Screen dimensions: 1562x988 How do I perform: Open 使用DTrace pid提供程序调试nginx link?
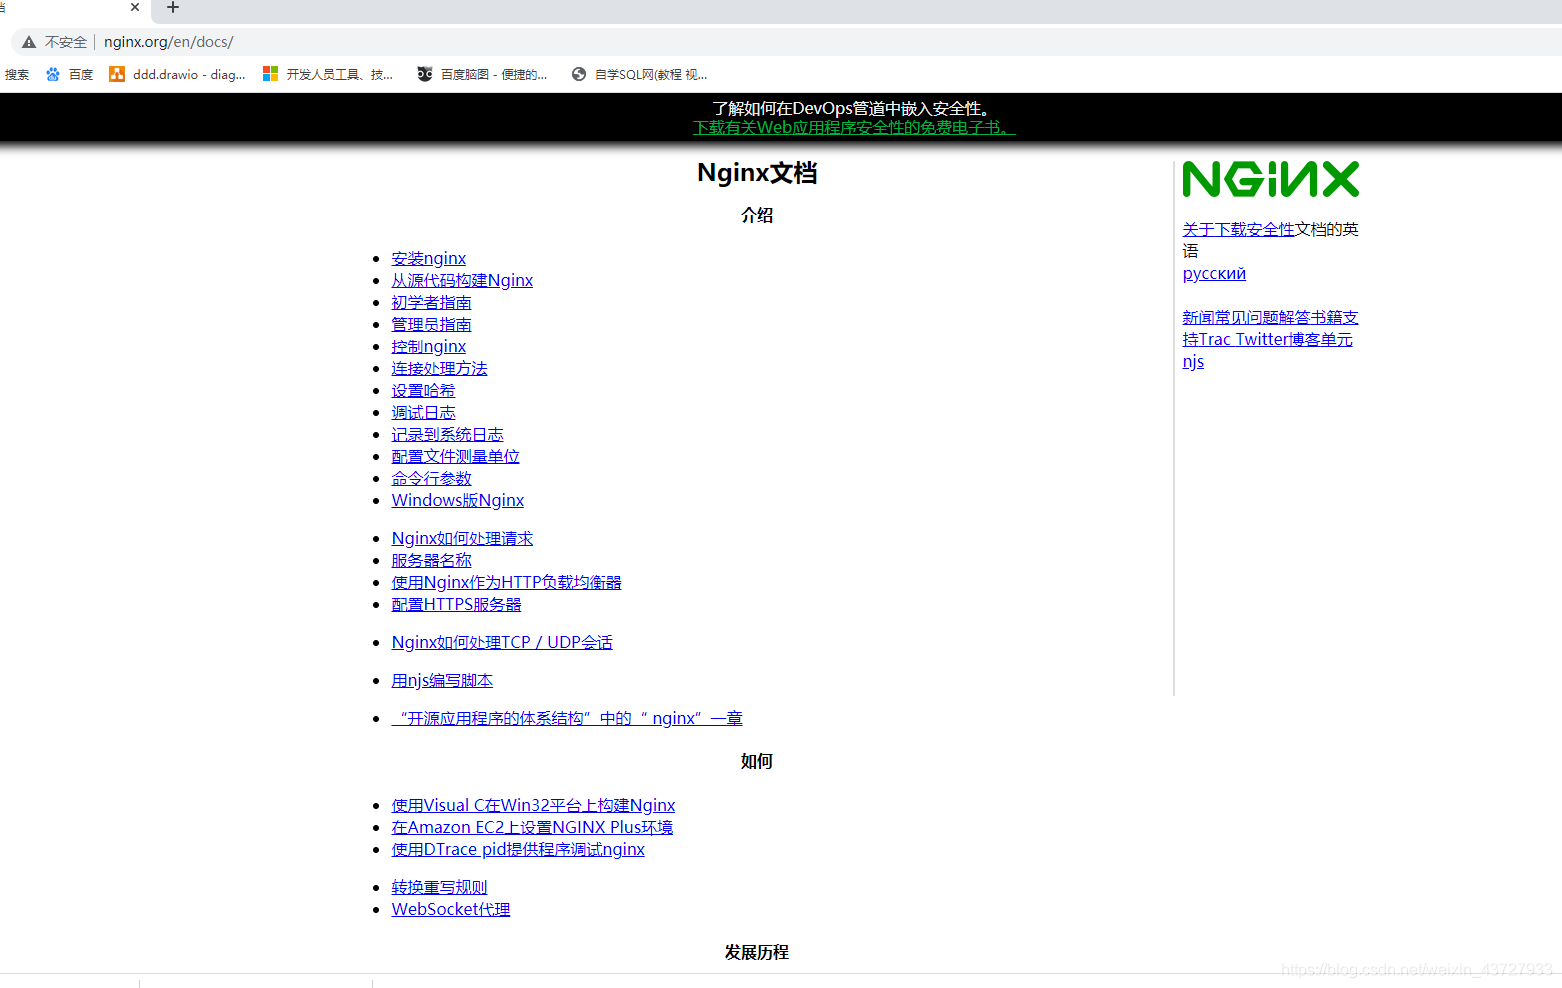pyautogui.click(x=518, y=849)
